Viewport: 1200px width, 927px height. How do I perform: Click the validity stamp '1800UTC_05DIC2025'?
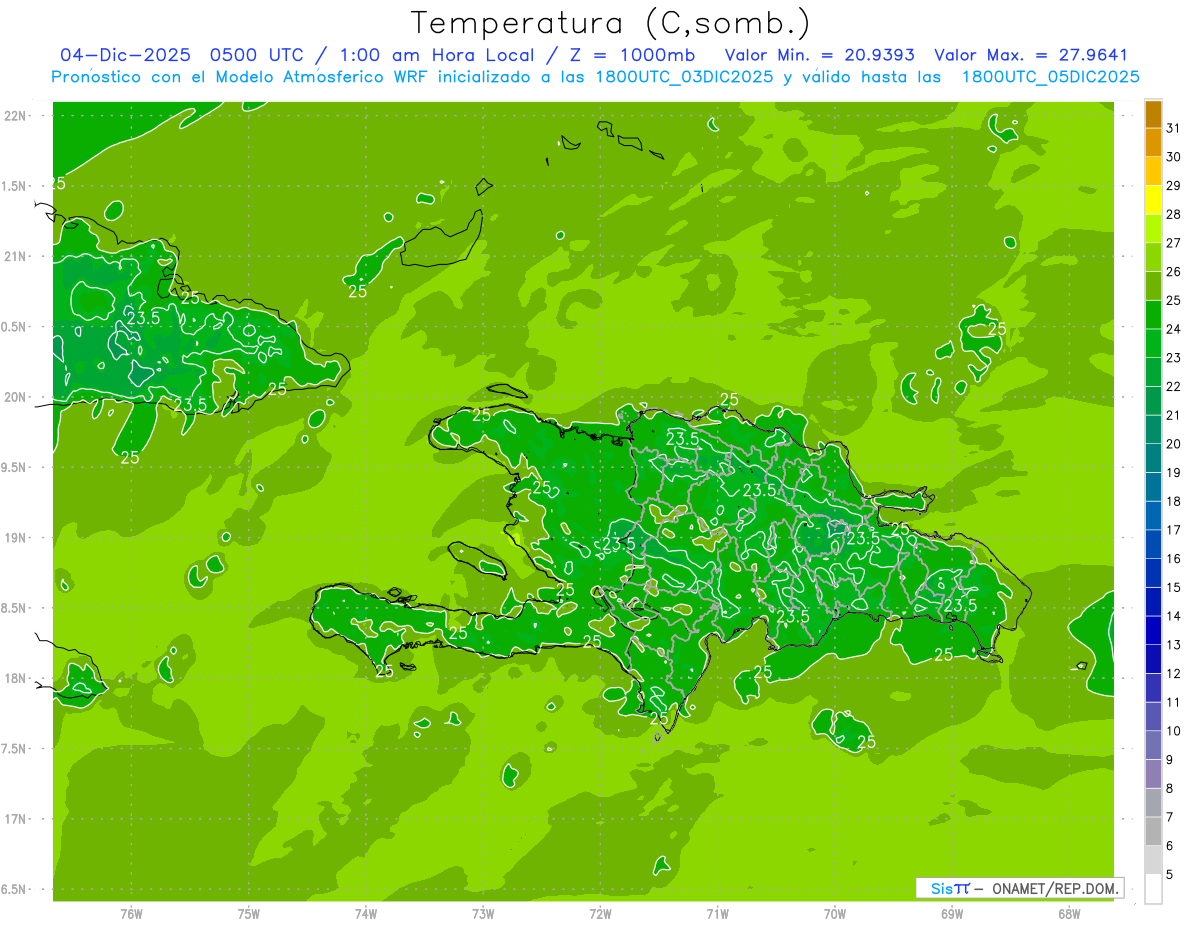pos(1050,77)
